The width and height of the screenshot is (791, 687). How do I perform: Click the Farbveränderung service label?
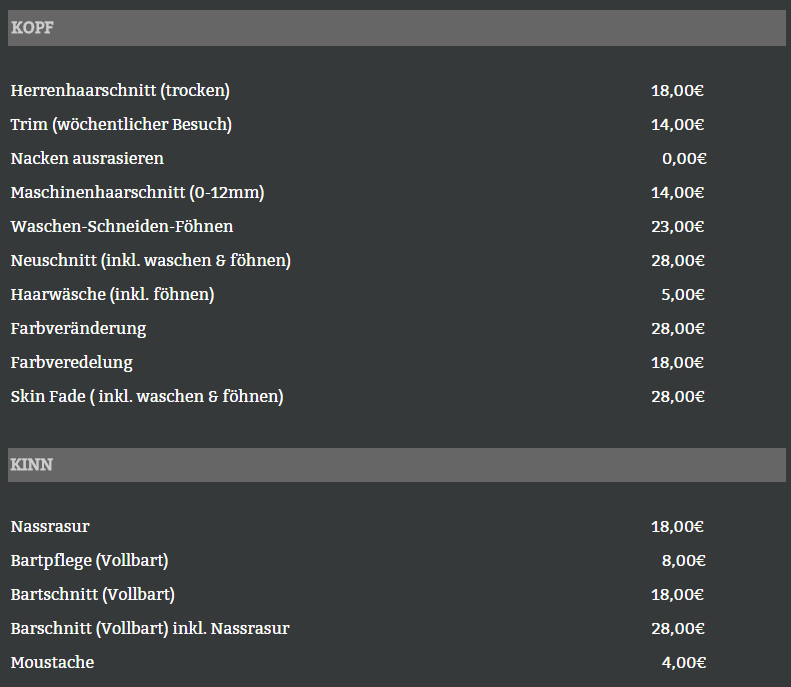point(78,329)
